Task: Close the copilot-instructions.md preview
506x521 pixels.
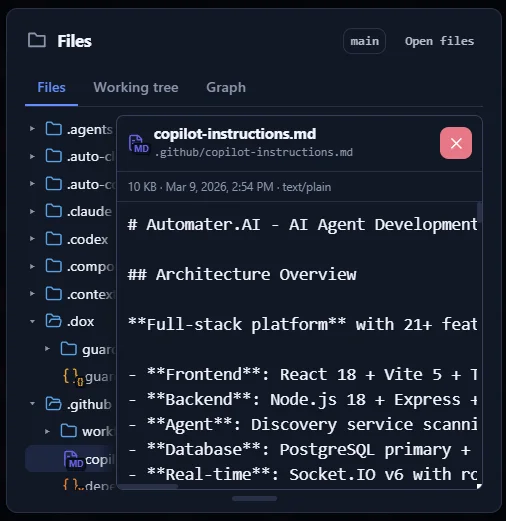Action: [x=456, y=143]
